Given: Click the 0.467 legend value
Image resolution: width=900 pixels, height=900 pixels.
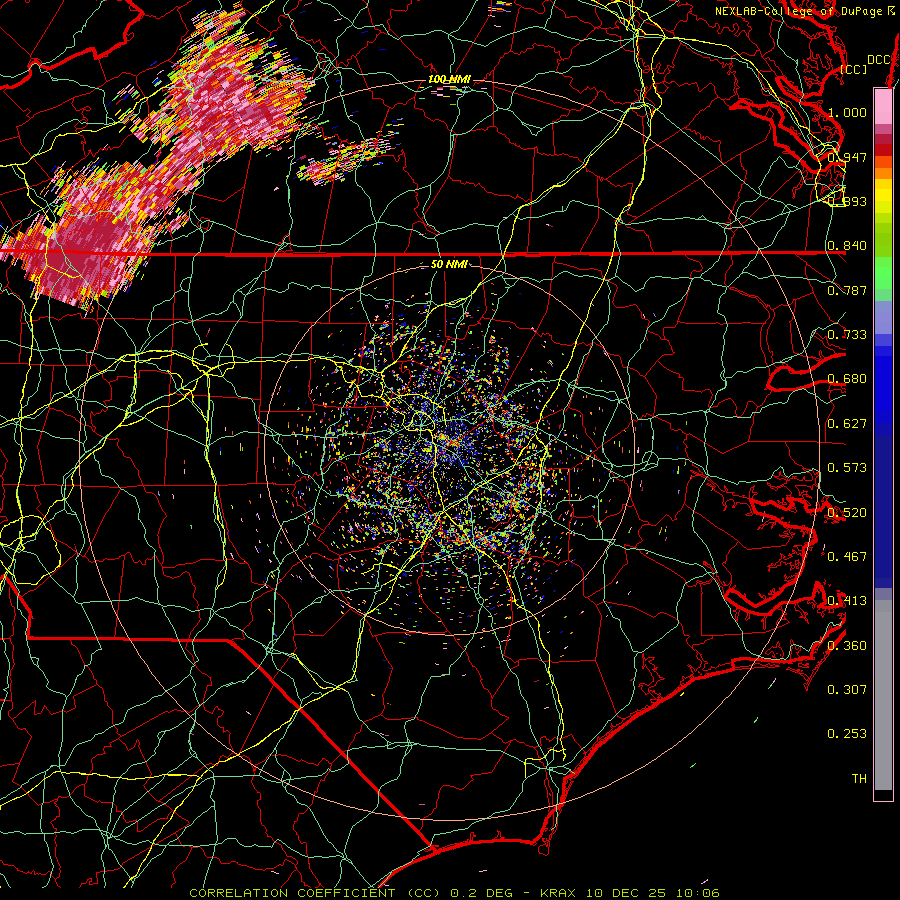Looking at the screenshot, I should point(847,557).
